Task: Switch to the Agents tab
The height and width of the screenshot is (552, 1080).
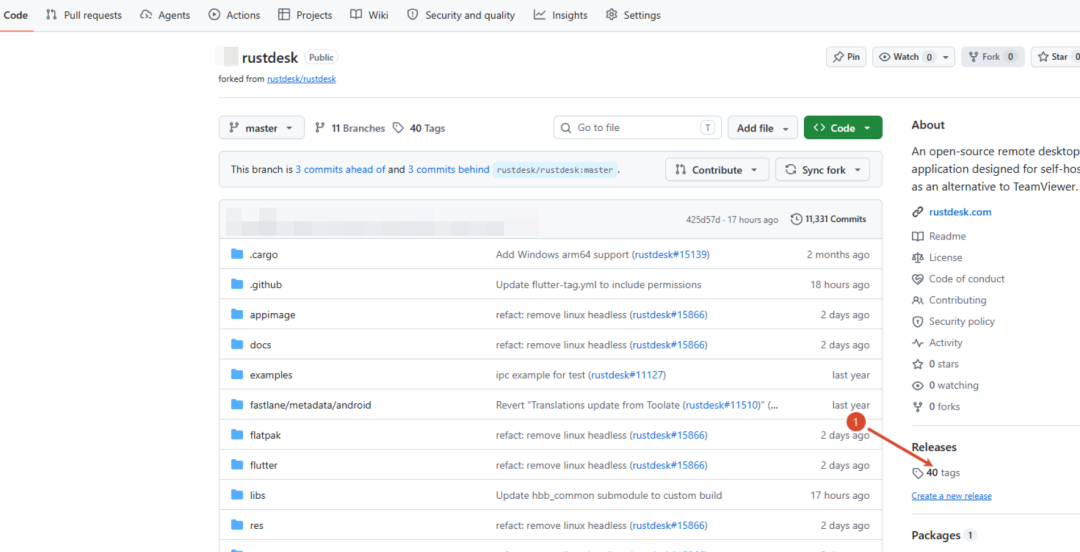Action: click(165, 15)
